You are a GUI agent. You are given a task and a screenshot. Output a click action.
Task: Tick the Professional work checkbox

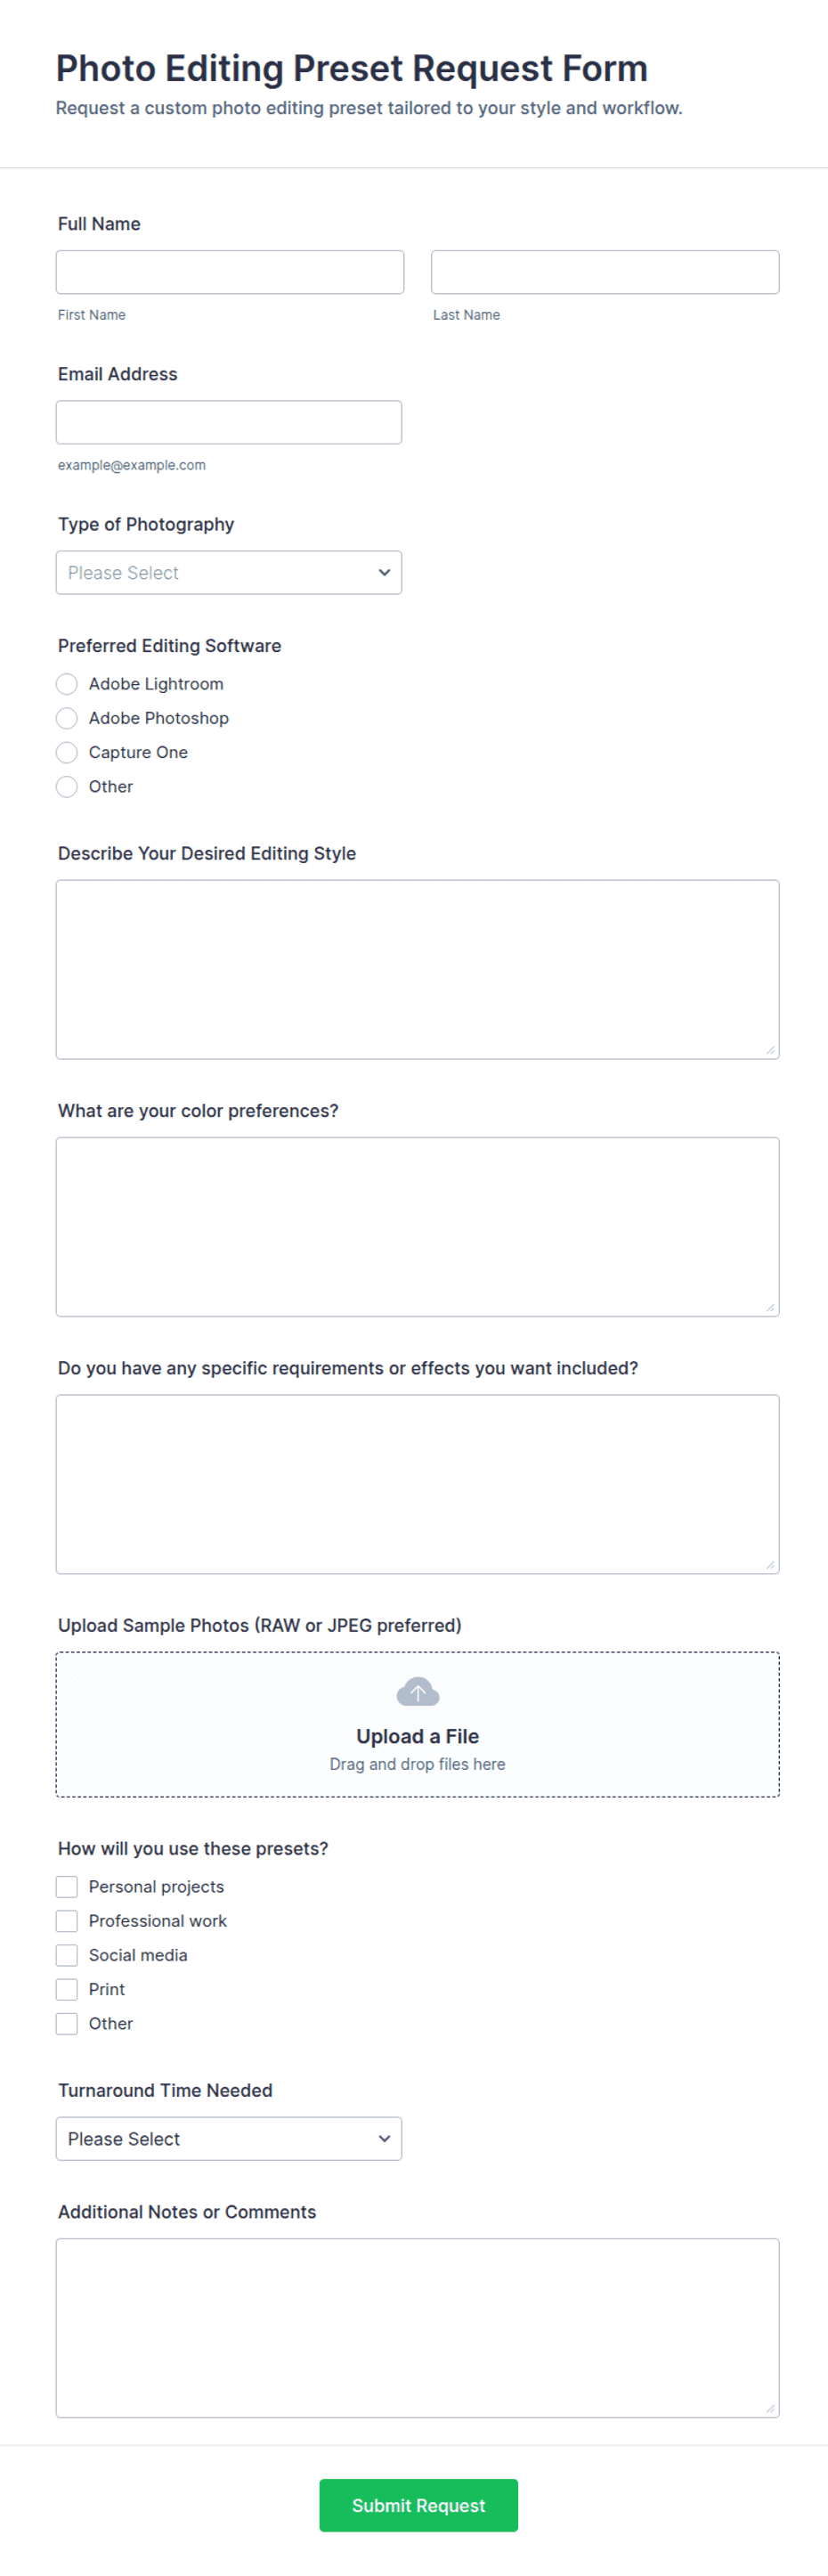[x=67, y=1920]
